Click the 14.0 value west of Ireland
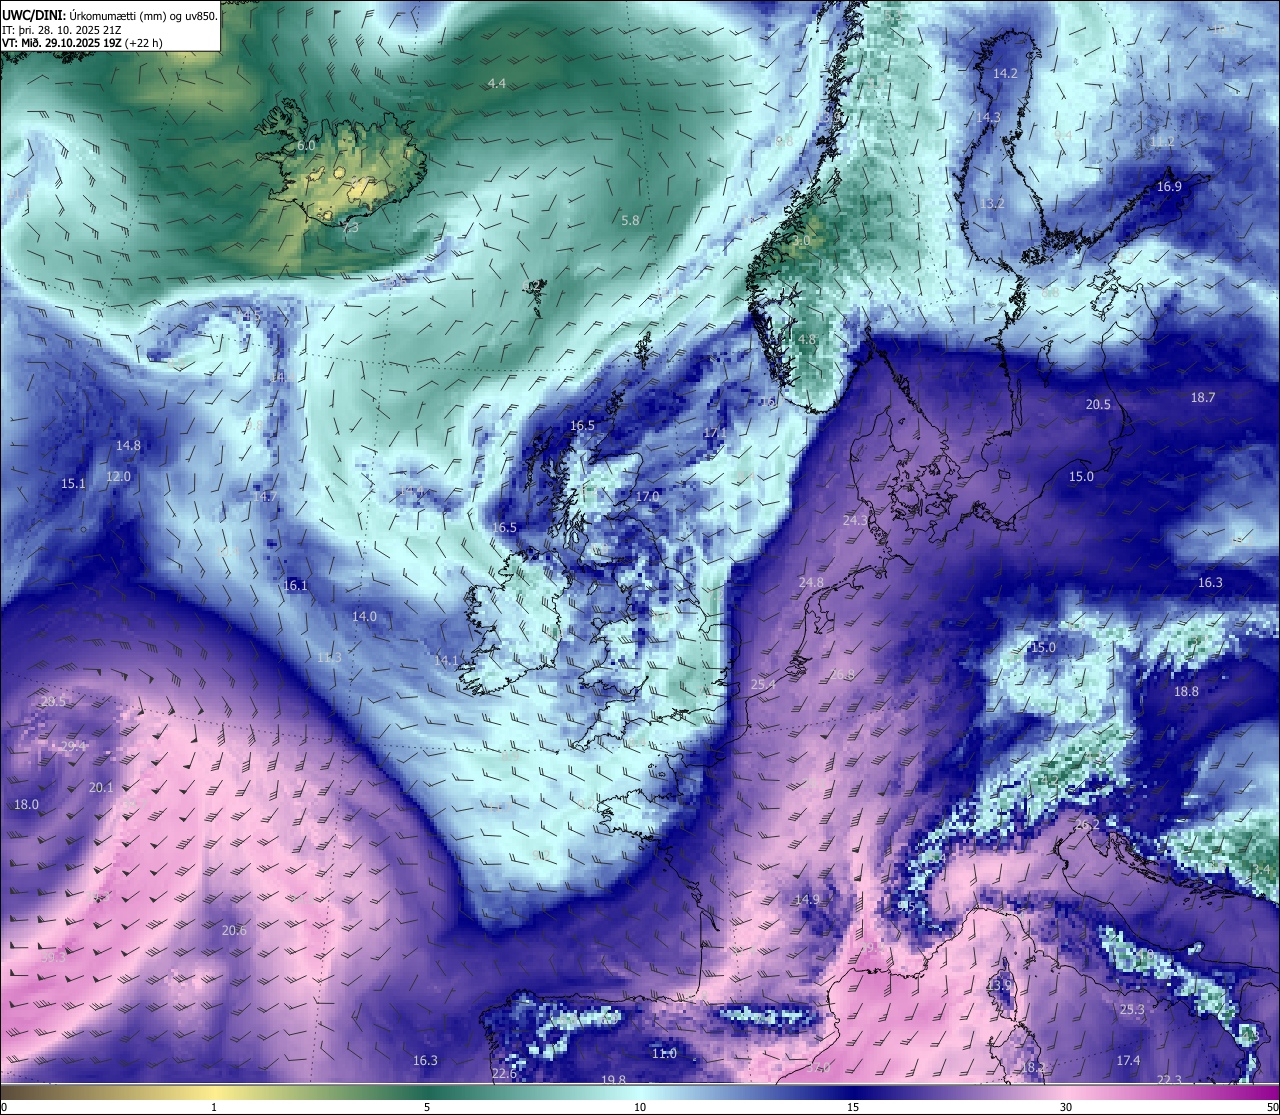The height and width of the screenshot is (1115, 1280). pyautogui.click(x=364, y=617)
